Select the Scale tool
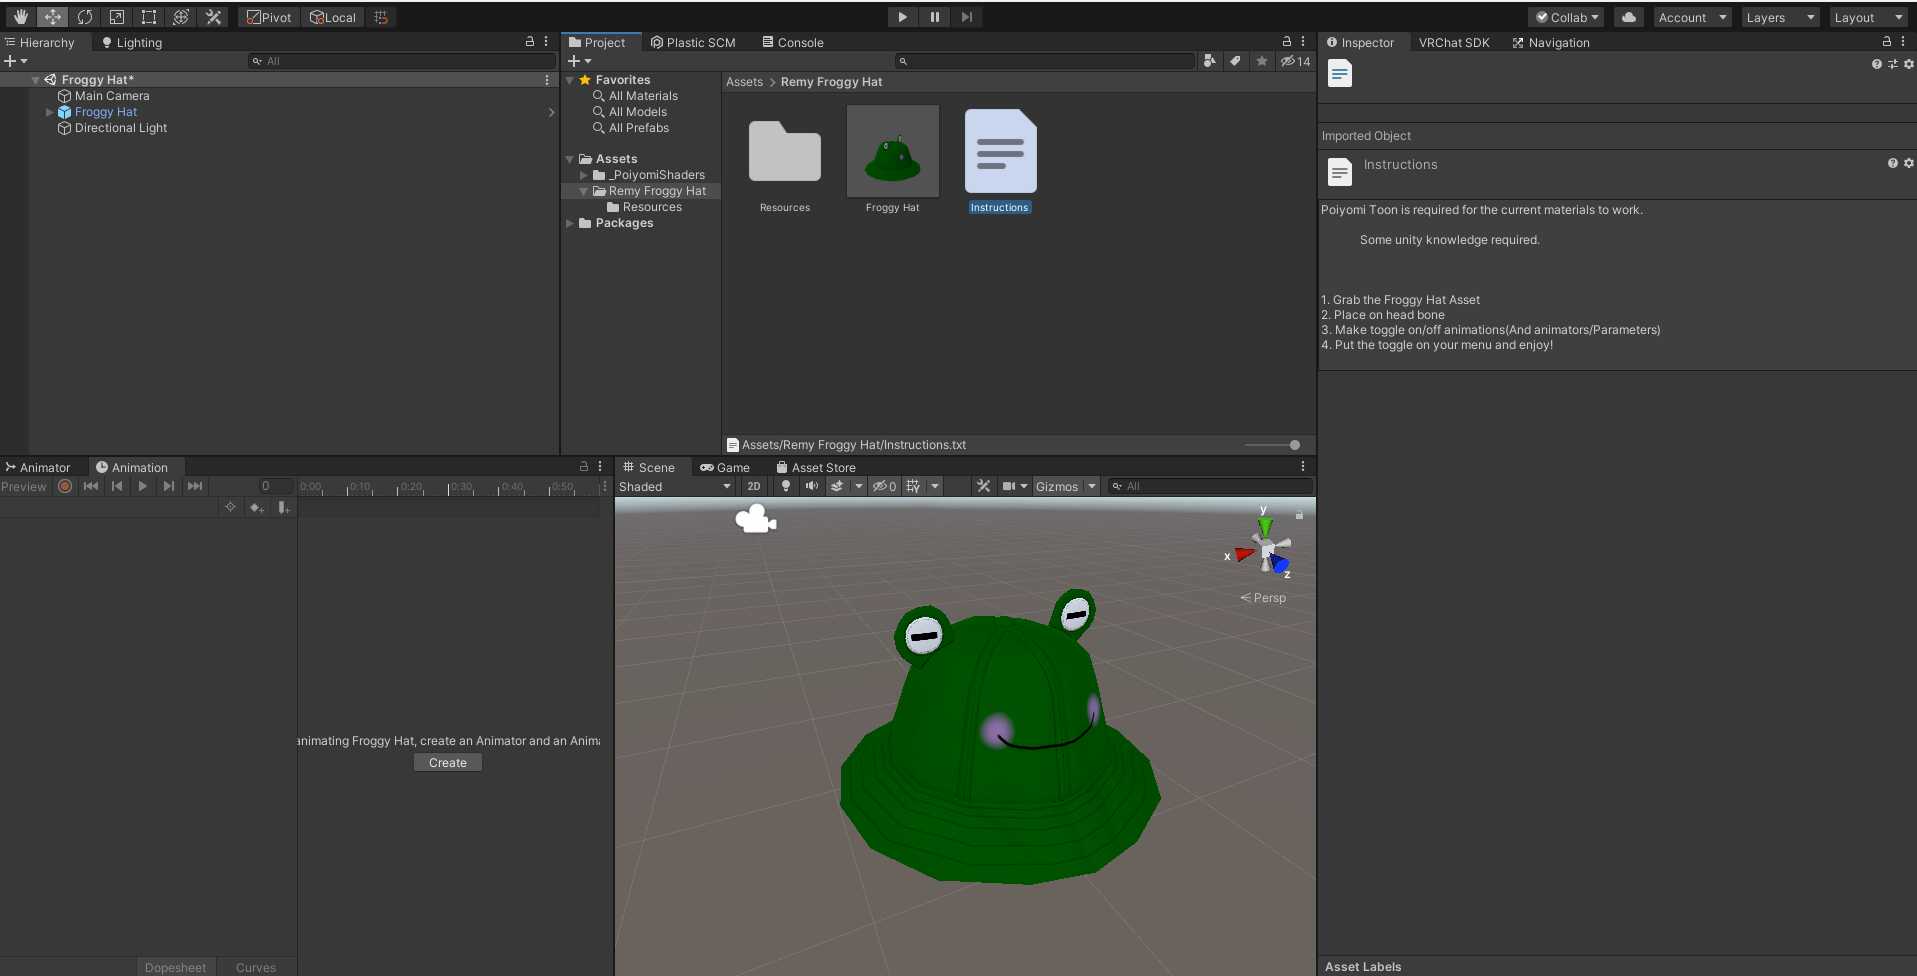The width and height of the screenshot is (1917, 976). point(117,17)
